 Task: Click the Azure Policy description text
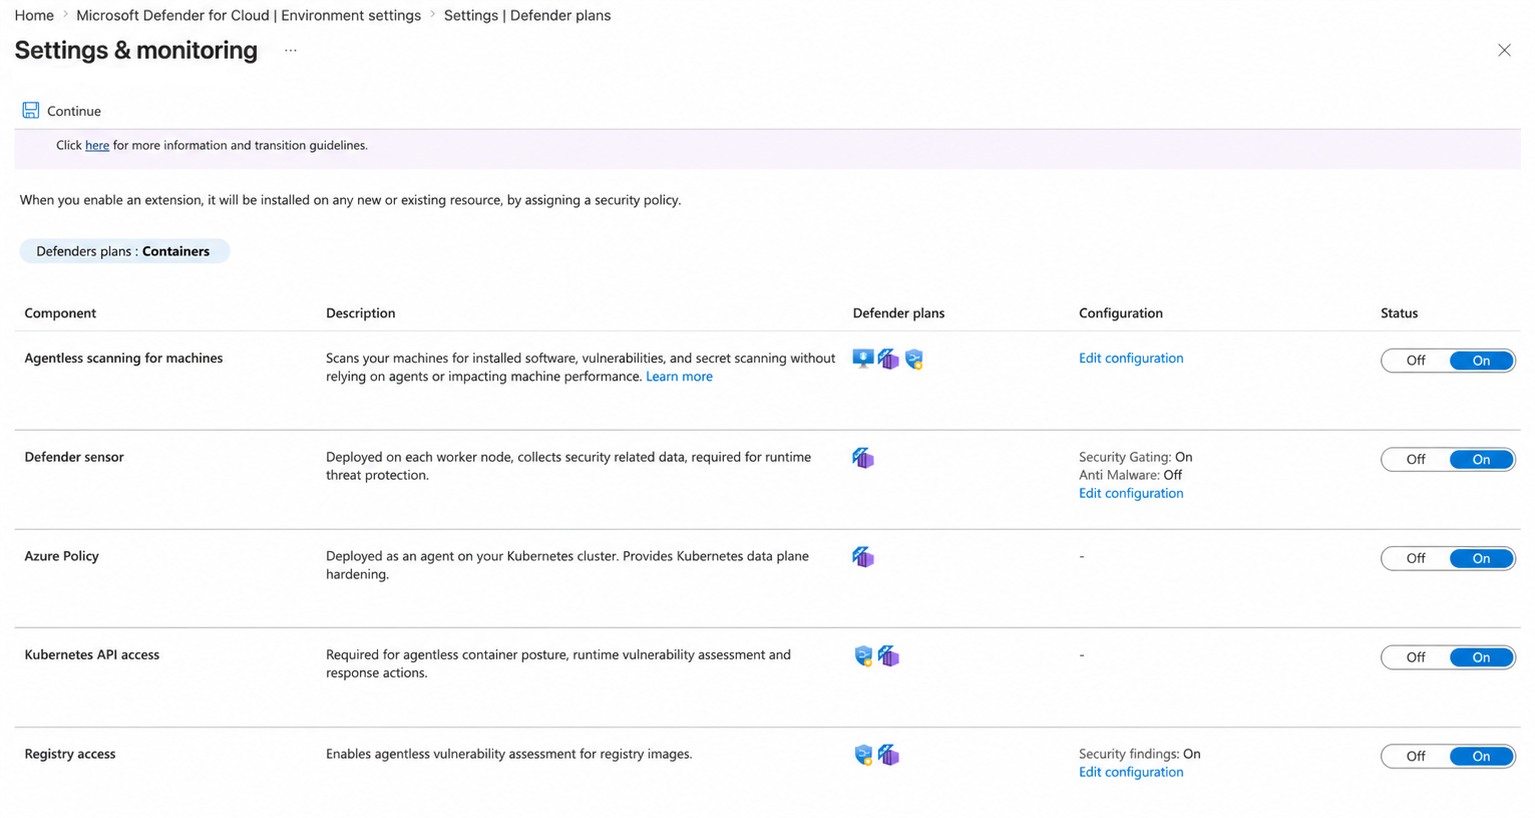[567, 565]
